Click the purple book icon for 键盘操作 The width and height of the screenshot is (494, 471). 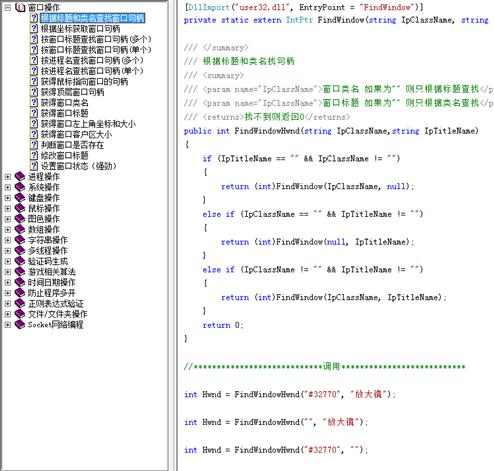[x=20, y=198]
